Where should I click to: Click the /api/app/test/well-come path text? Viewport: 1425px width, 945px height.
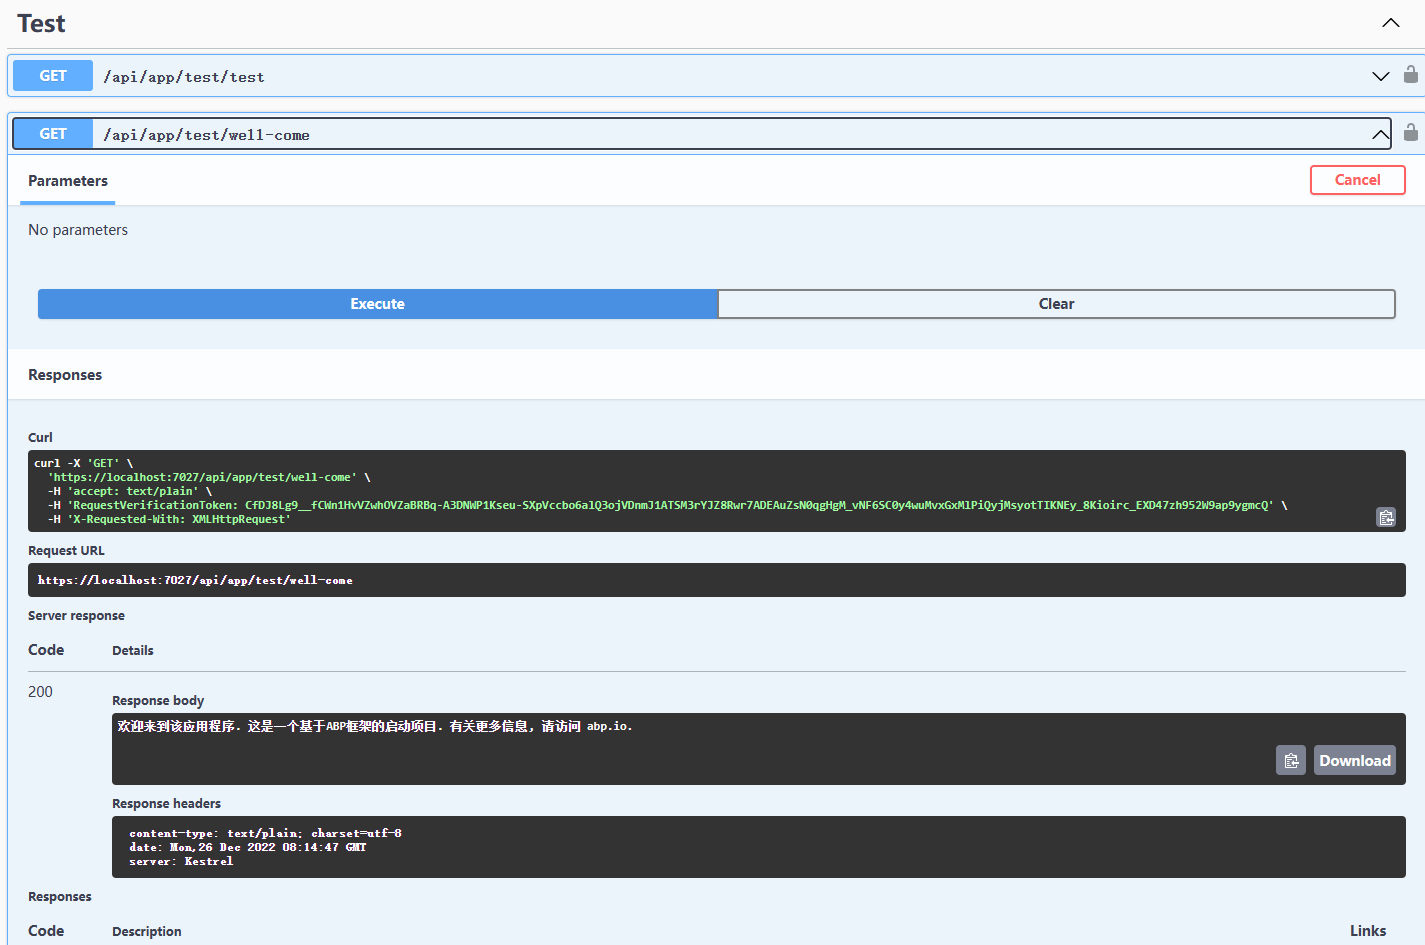(x=206, y=135)
